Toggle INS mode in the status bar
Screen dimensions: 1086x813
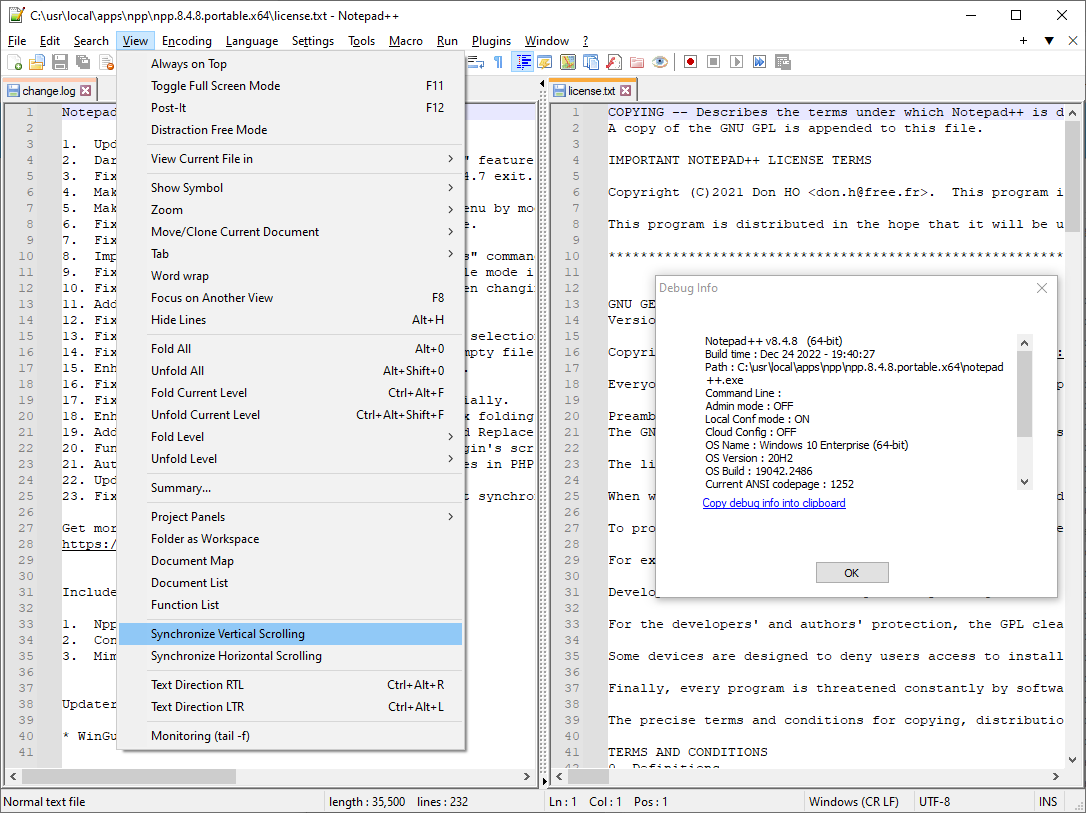click(x=1047, y=802)
